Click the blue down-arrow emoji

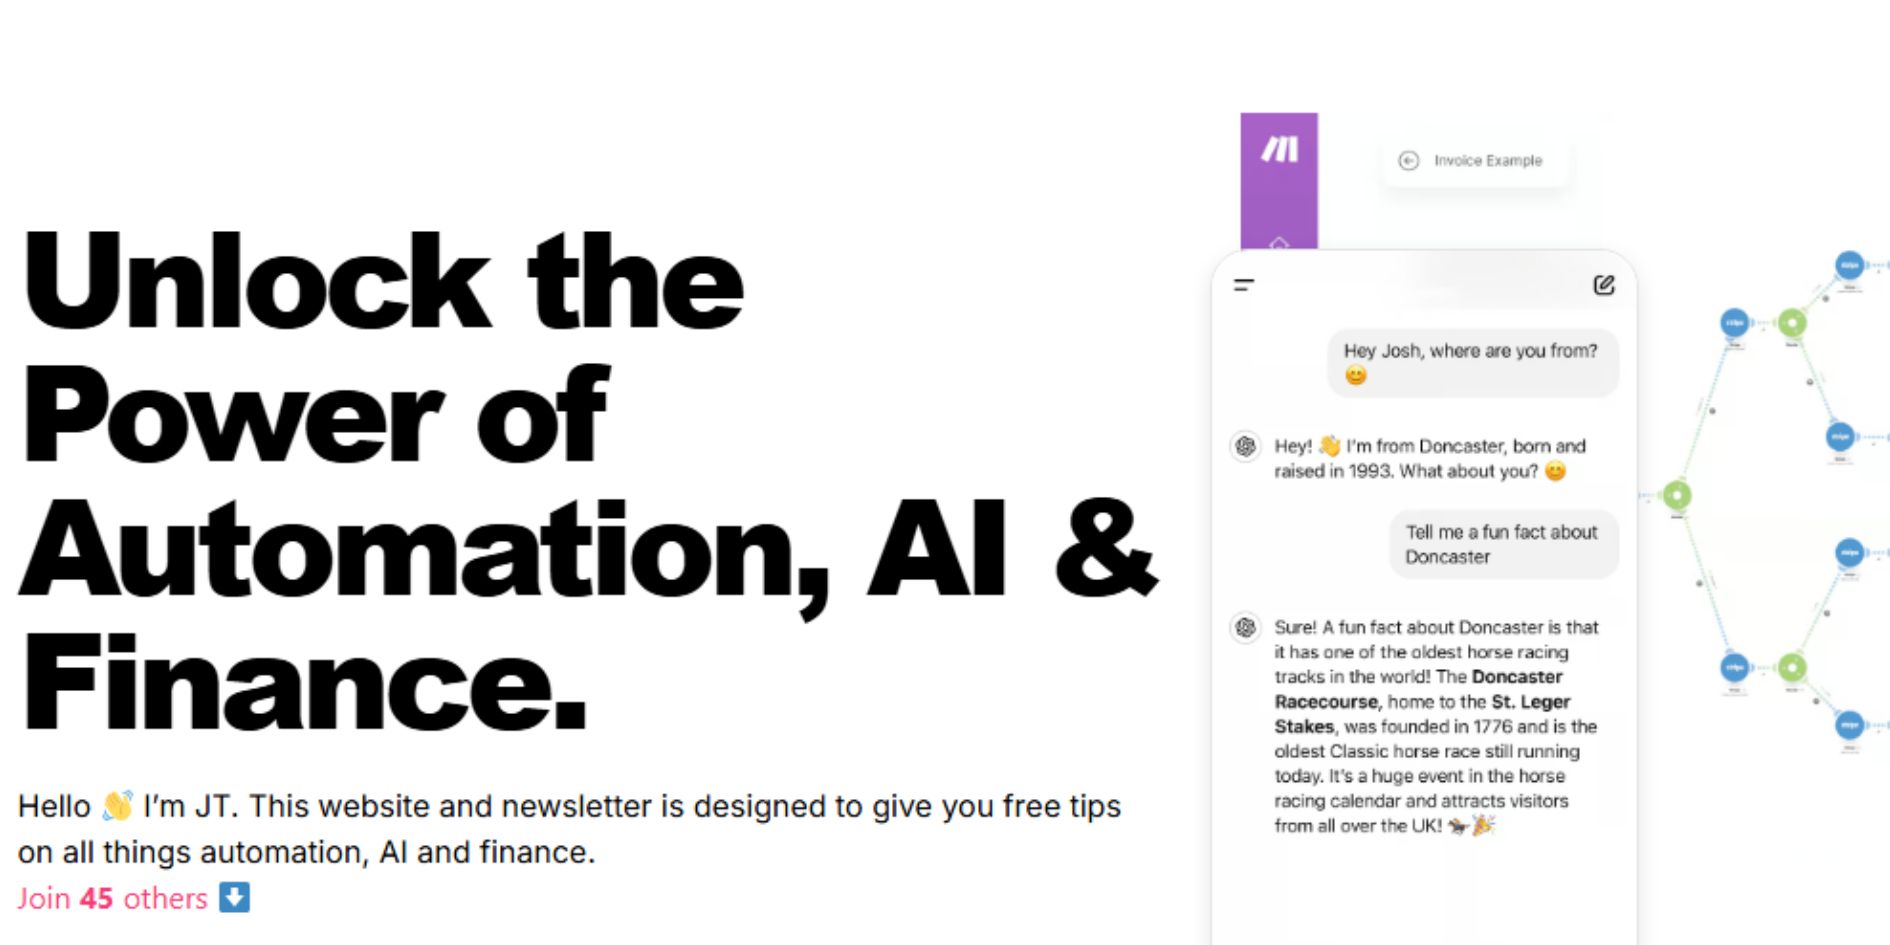(x=234, y=897)
